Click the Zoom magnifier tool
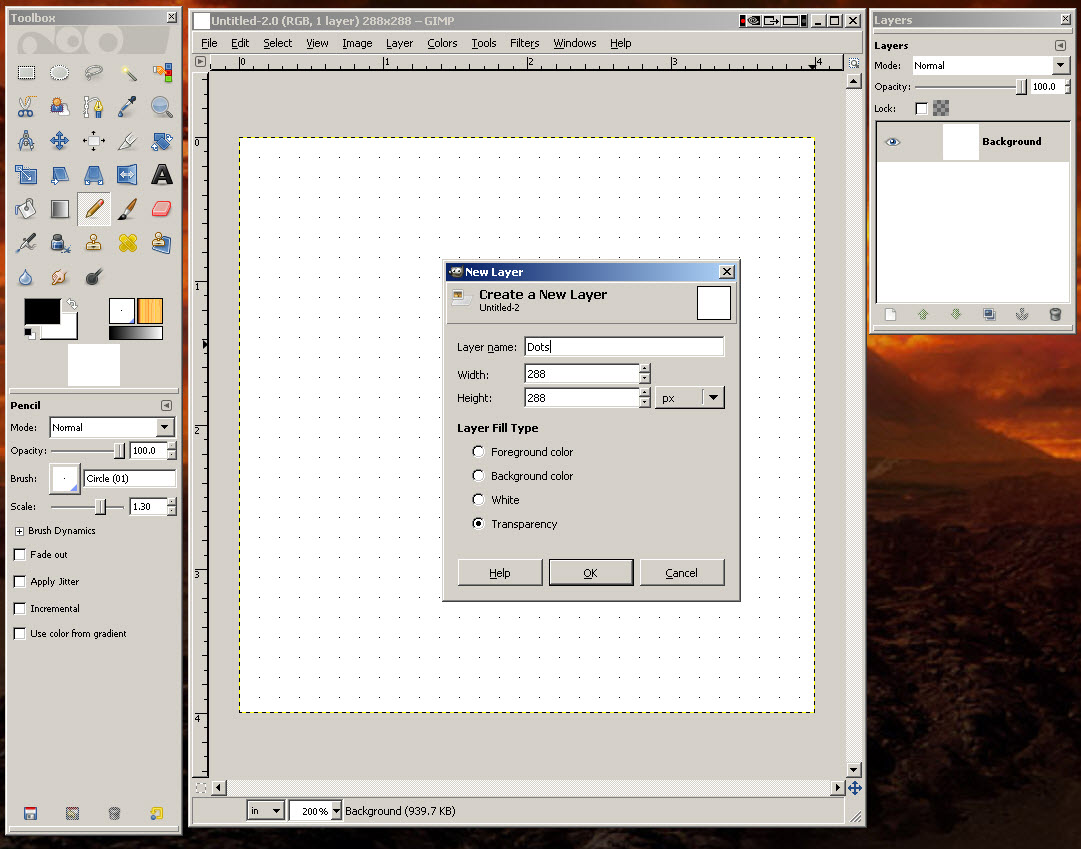The height and width of the screenshot is (849, 1081). [161, 107]
